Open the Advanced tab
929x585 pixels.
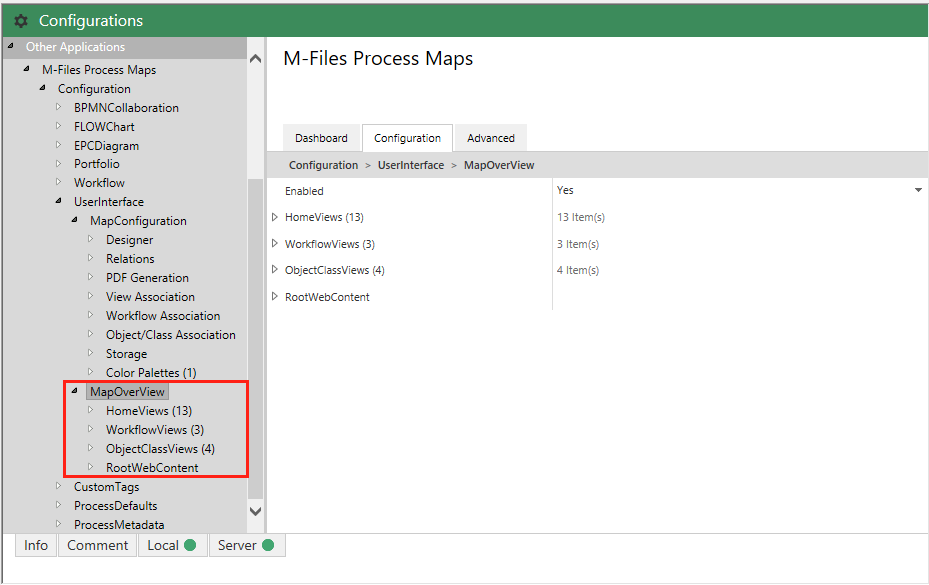[x=491, y=138]
